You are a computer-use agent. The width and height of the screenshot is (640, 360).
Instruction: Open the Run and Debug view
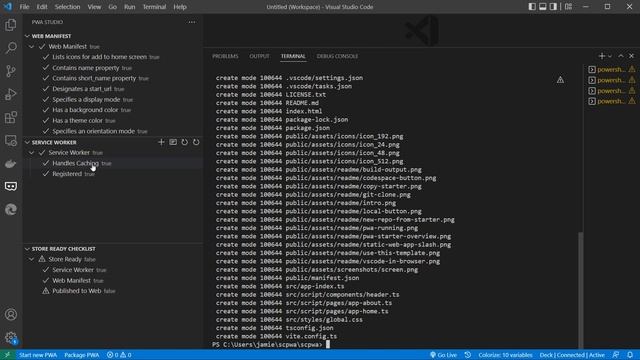tap(11, 94)
